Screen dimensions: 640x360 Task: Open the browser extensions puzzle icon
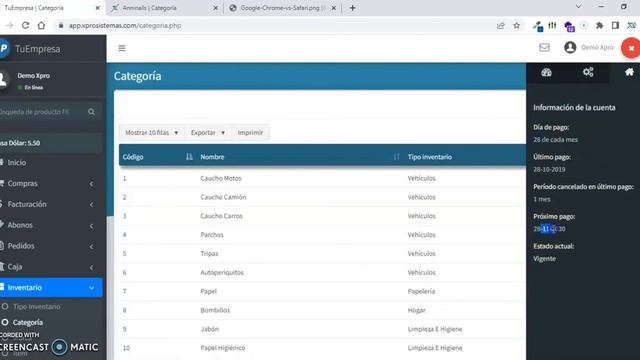click(599, 25)
